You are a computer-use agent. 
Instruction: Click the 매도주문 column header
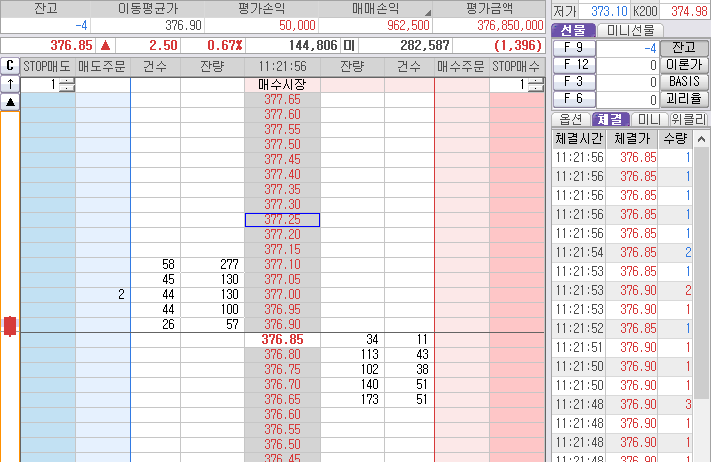(102, 67)
